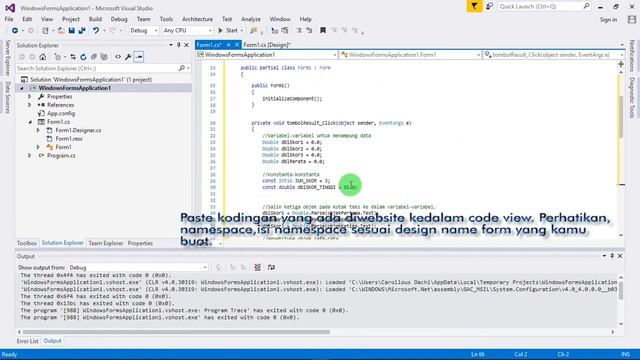The image size is (640, 360).
Task: Expand the Program.cs node
Action: (30, 156)
